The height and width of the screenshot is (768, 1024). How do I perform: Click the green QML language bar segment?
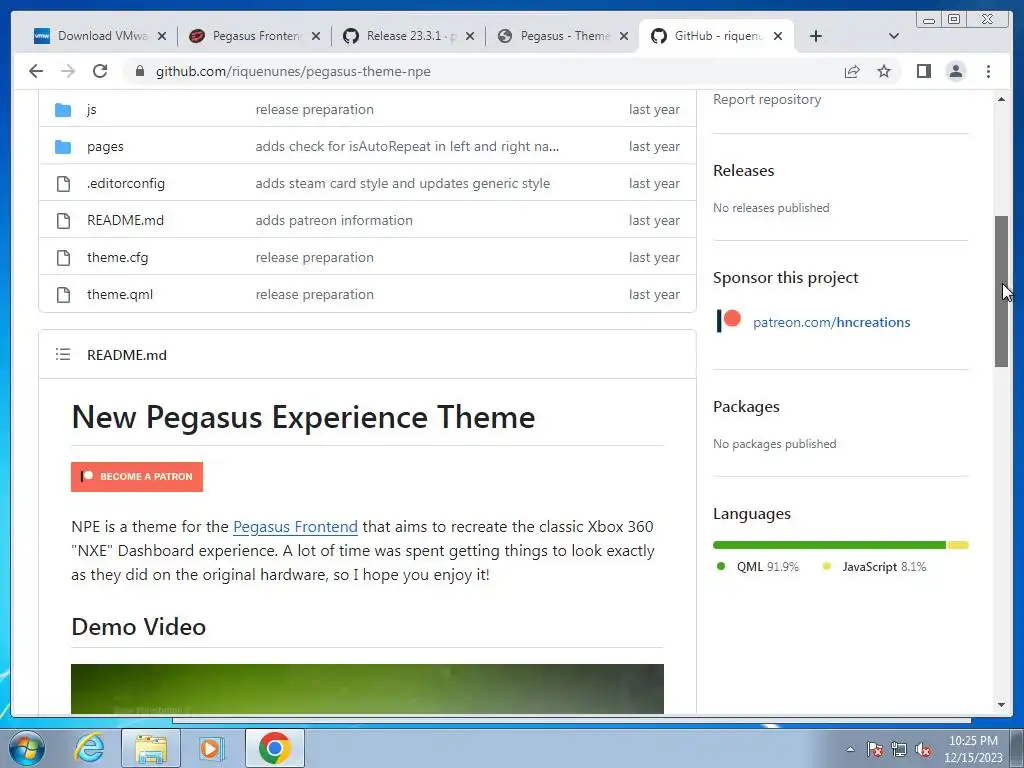[x=829, y=545]
